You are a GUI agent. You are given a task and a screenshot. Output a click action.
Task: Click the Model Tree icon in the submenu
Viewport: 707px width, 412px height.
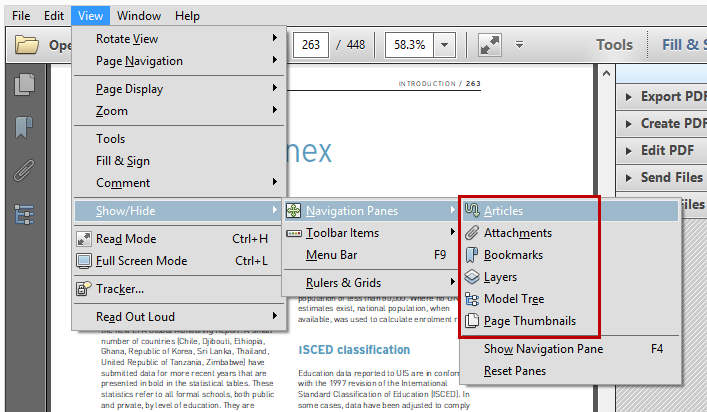click(x=472, y=299)
